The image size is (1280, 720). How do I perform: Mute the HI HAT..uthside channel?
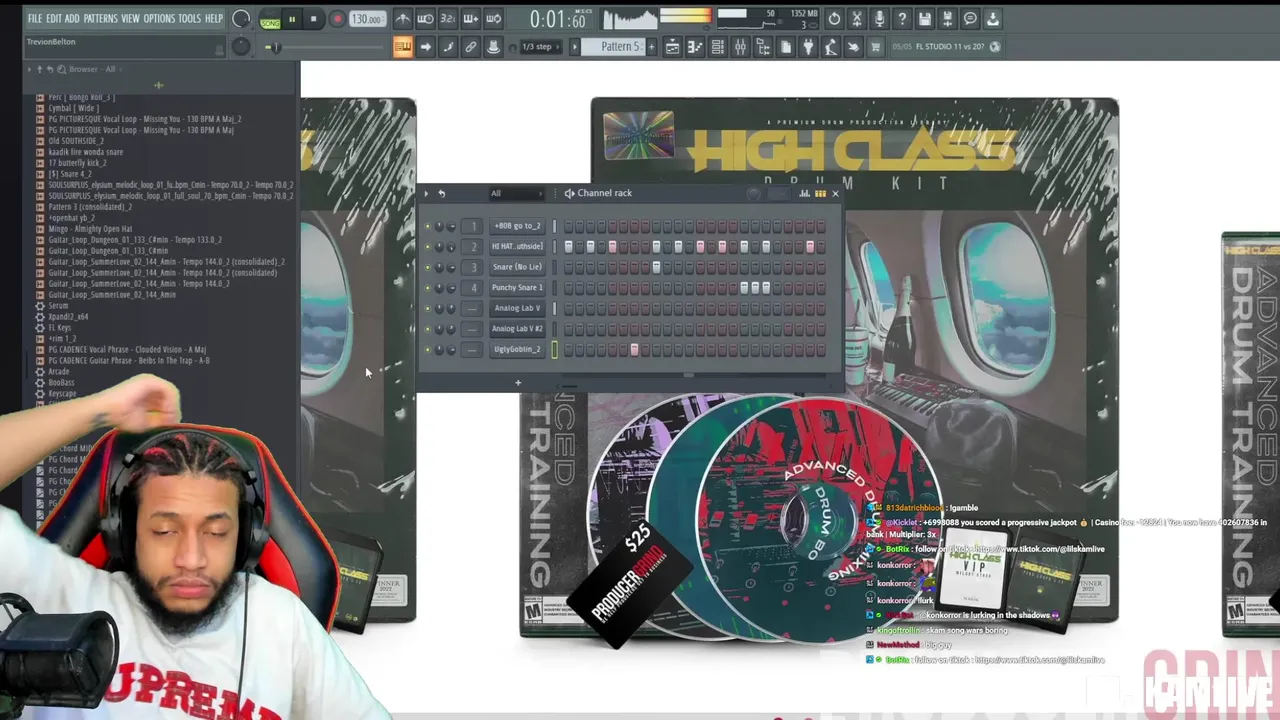click(x=428, y=247)
